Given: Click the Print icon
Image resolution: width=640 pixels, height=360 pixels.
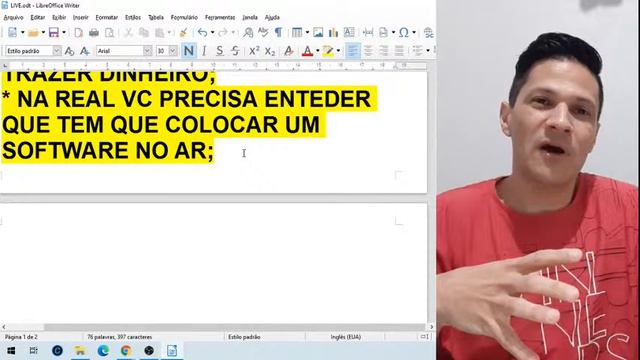Looking at the screenshot, I should tap(94, 32).
